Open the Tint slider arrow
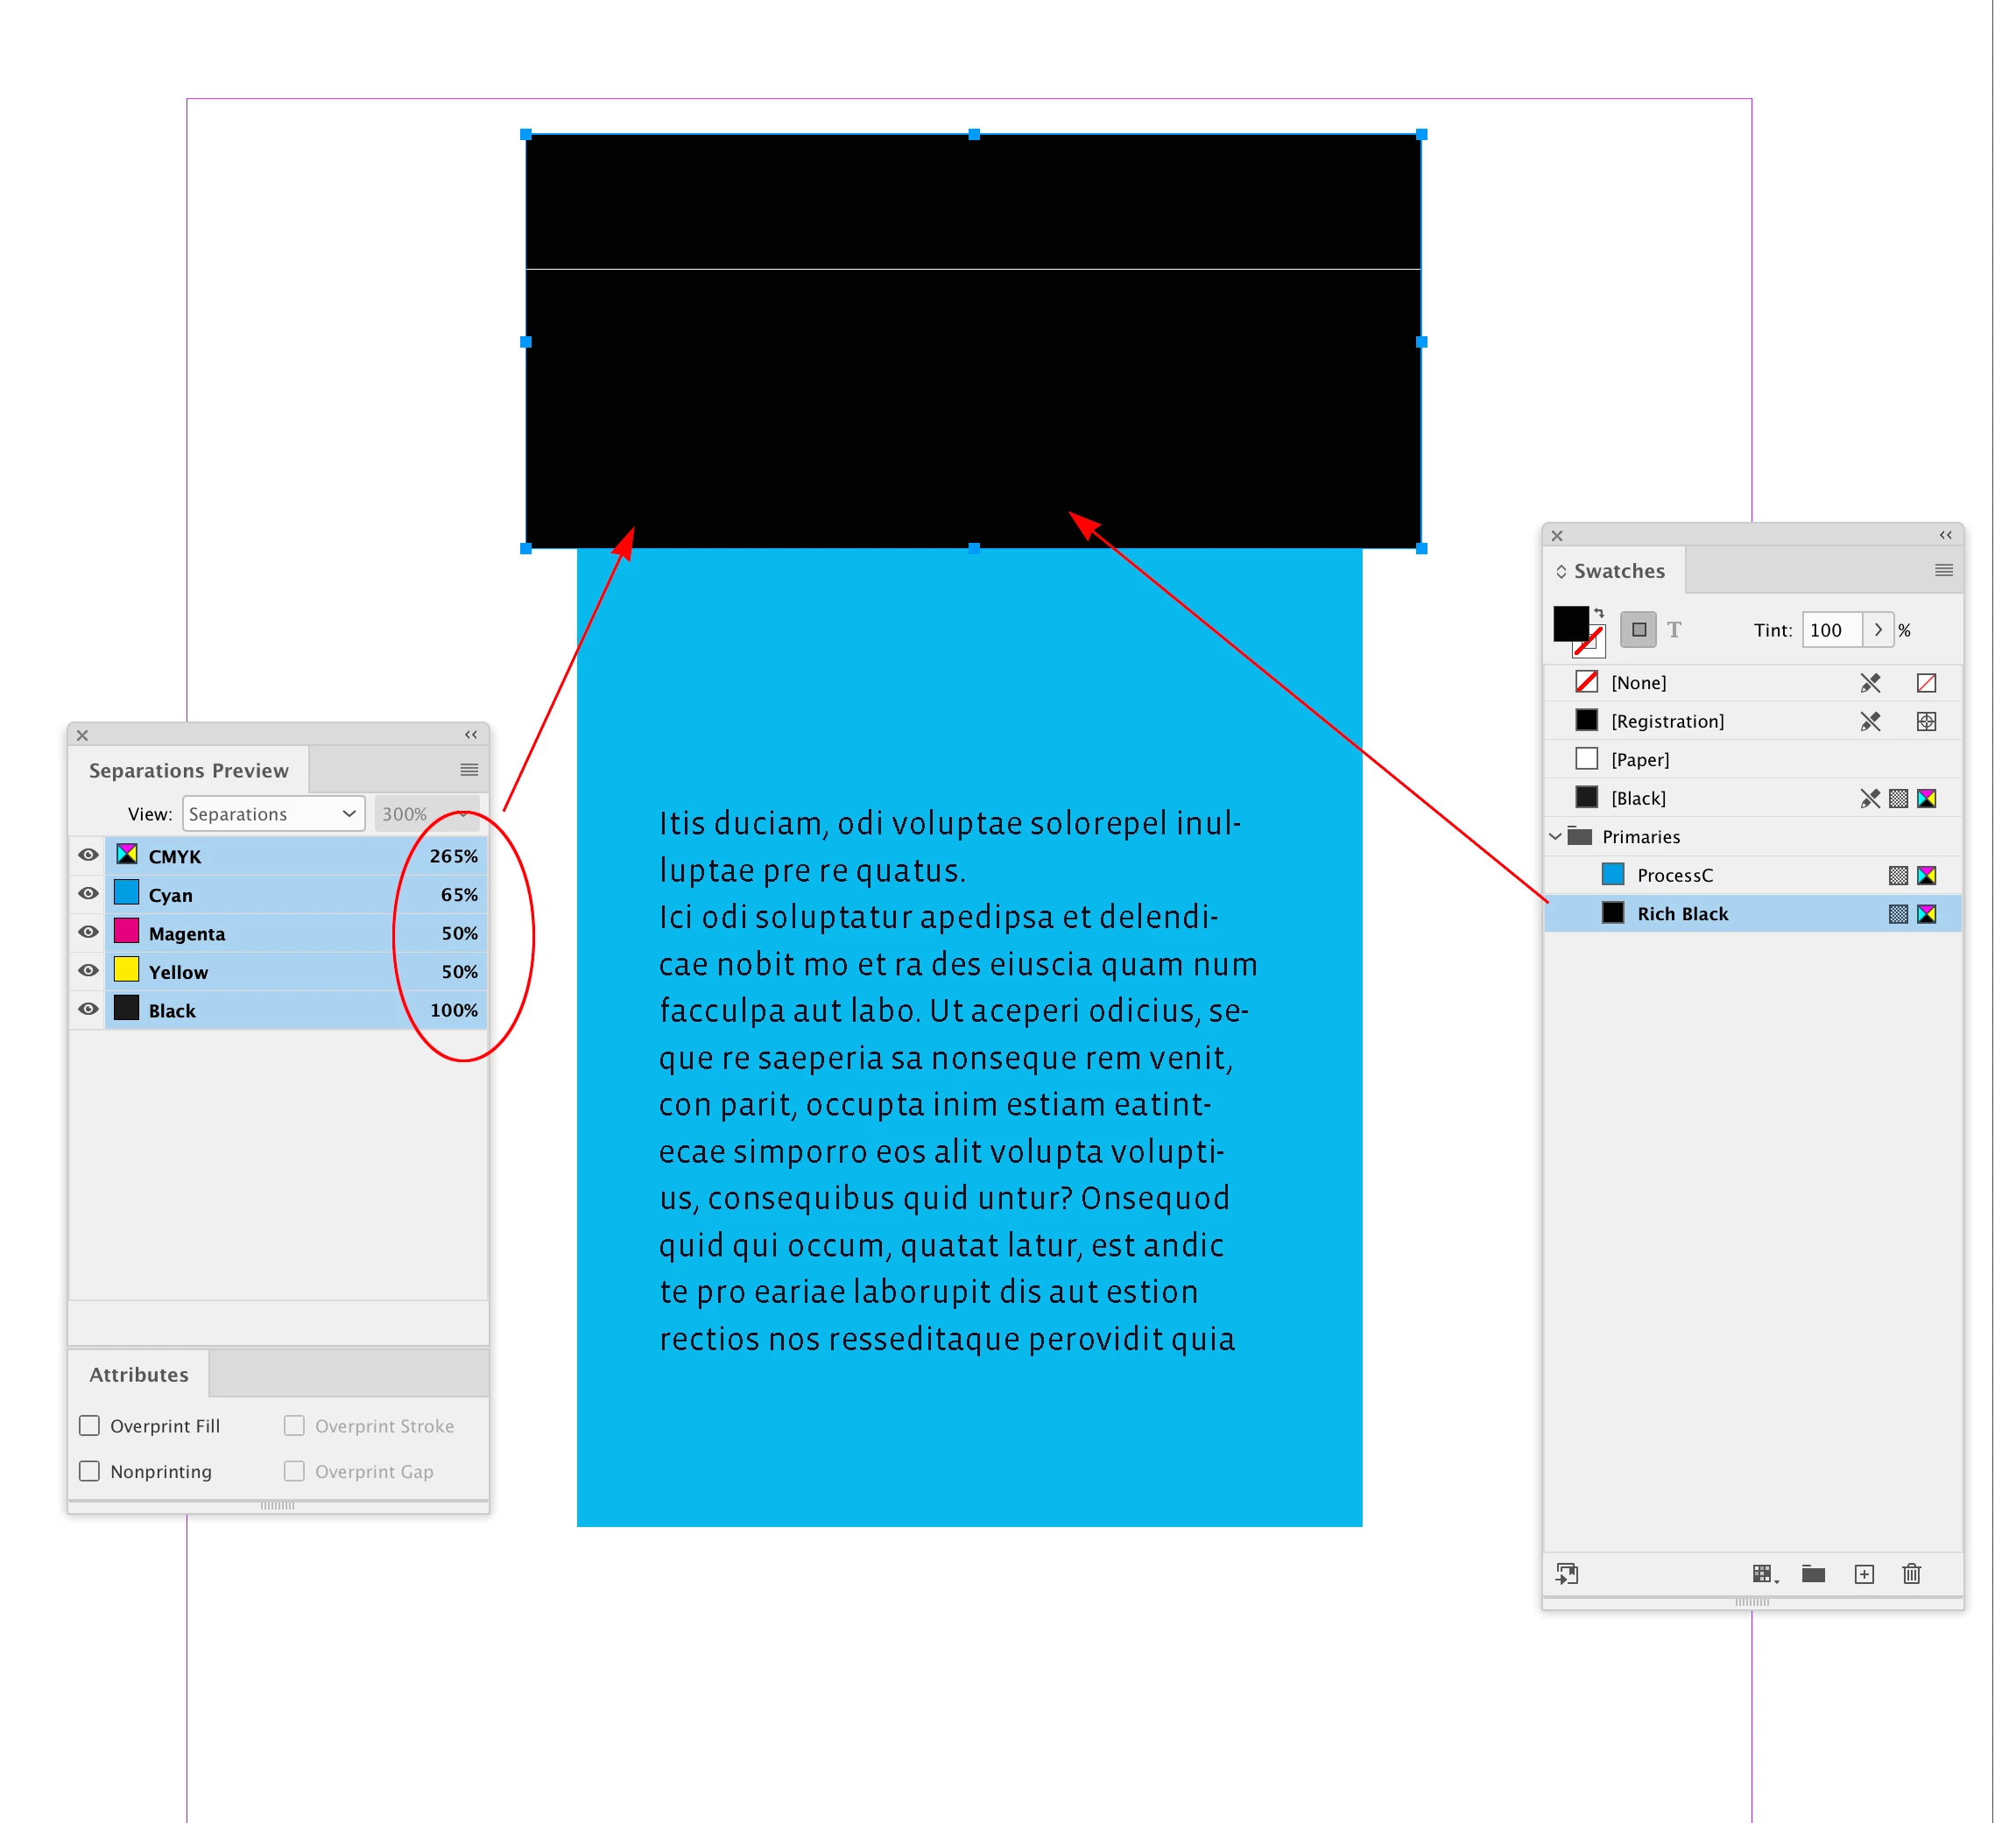This screenshot has height=1823, width=2016. [1878, 630]
